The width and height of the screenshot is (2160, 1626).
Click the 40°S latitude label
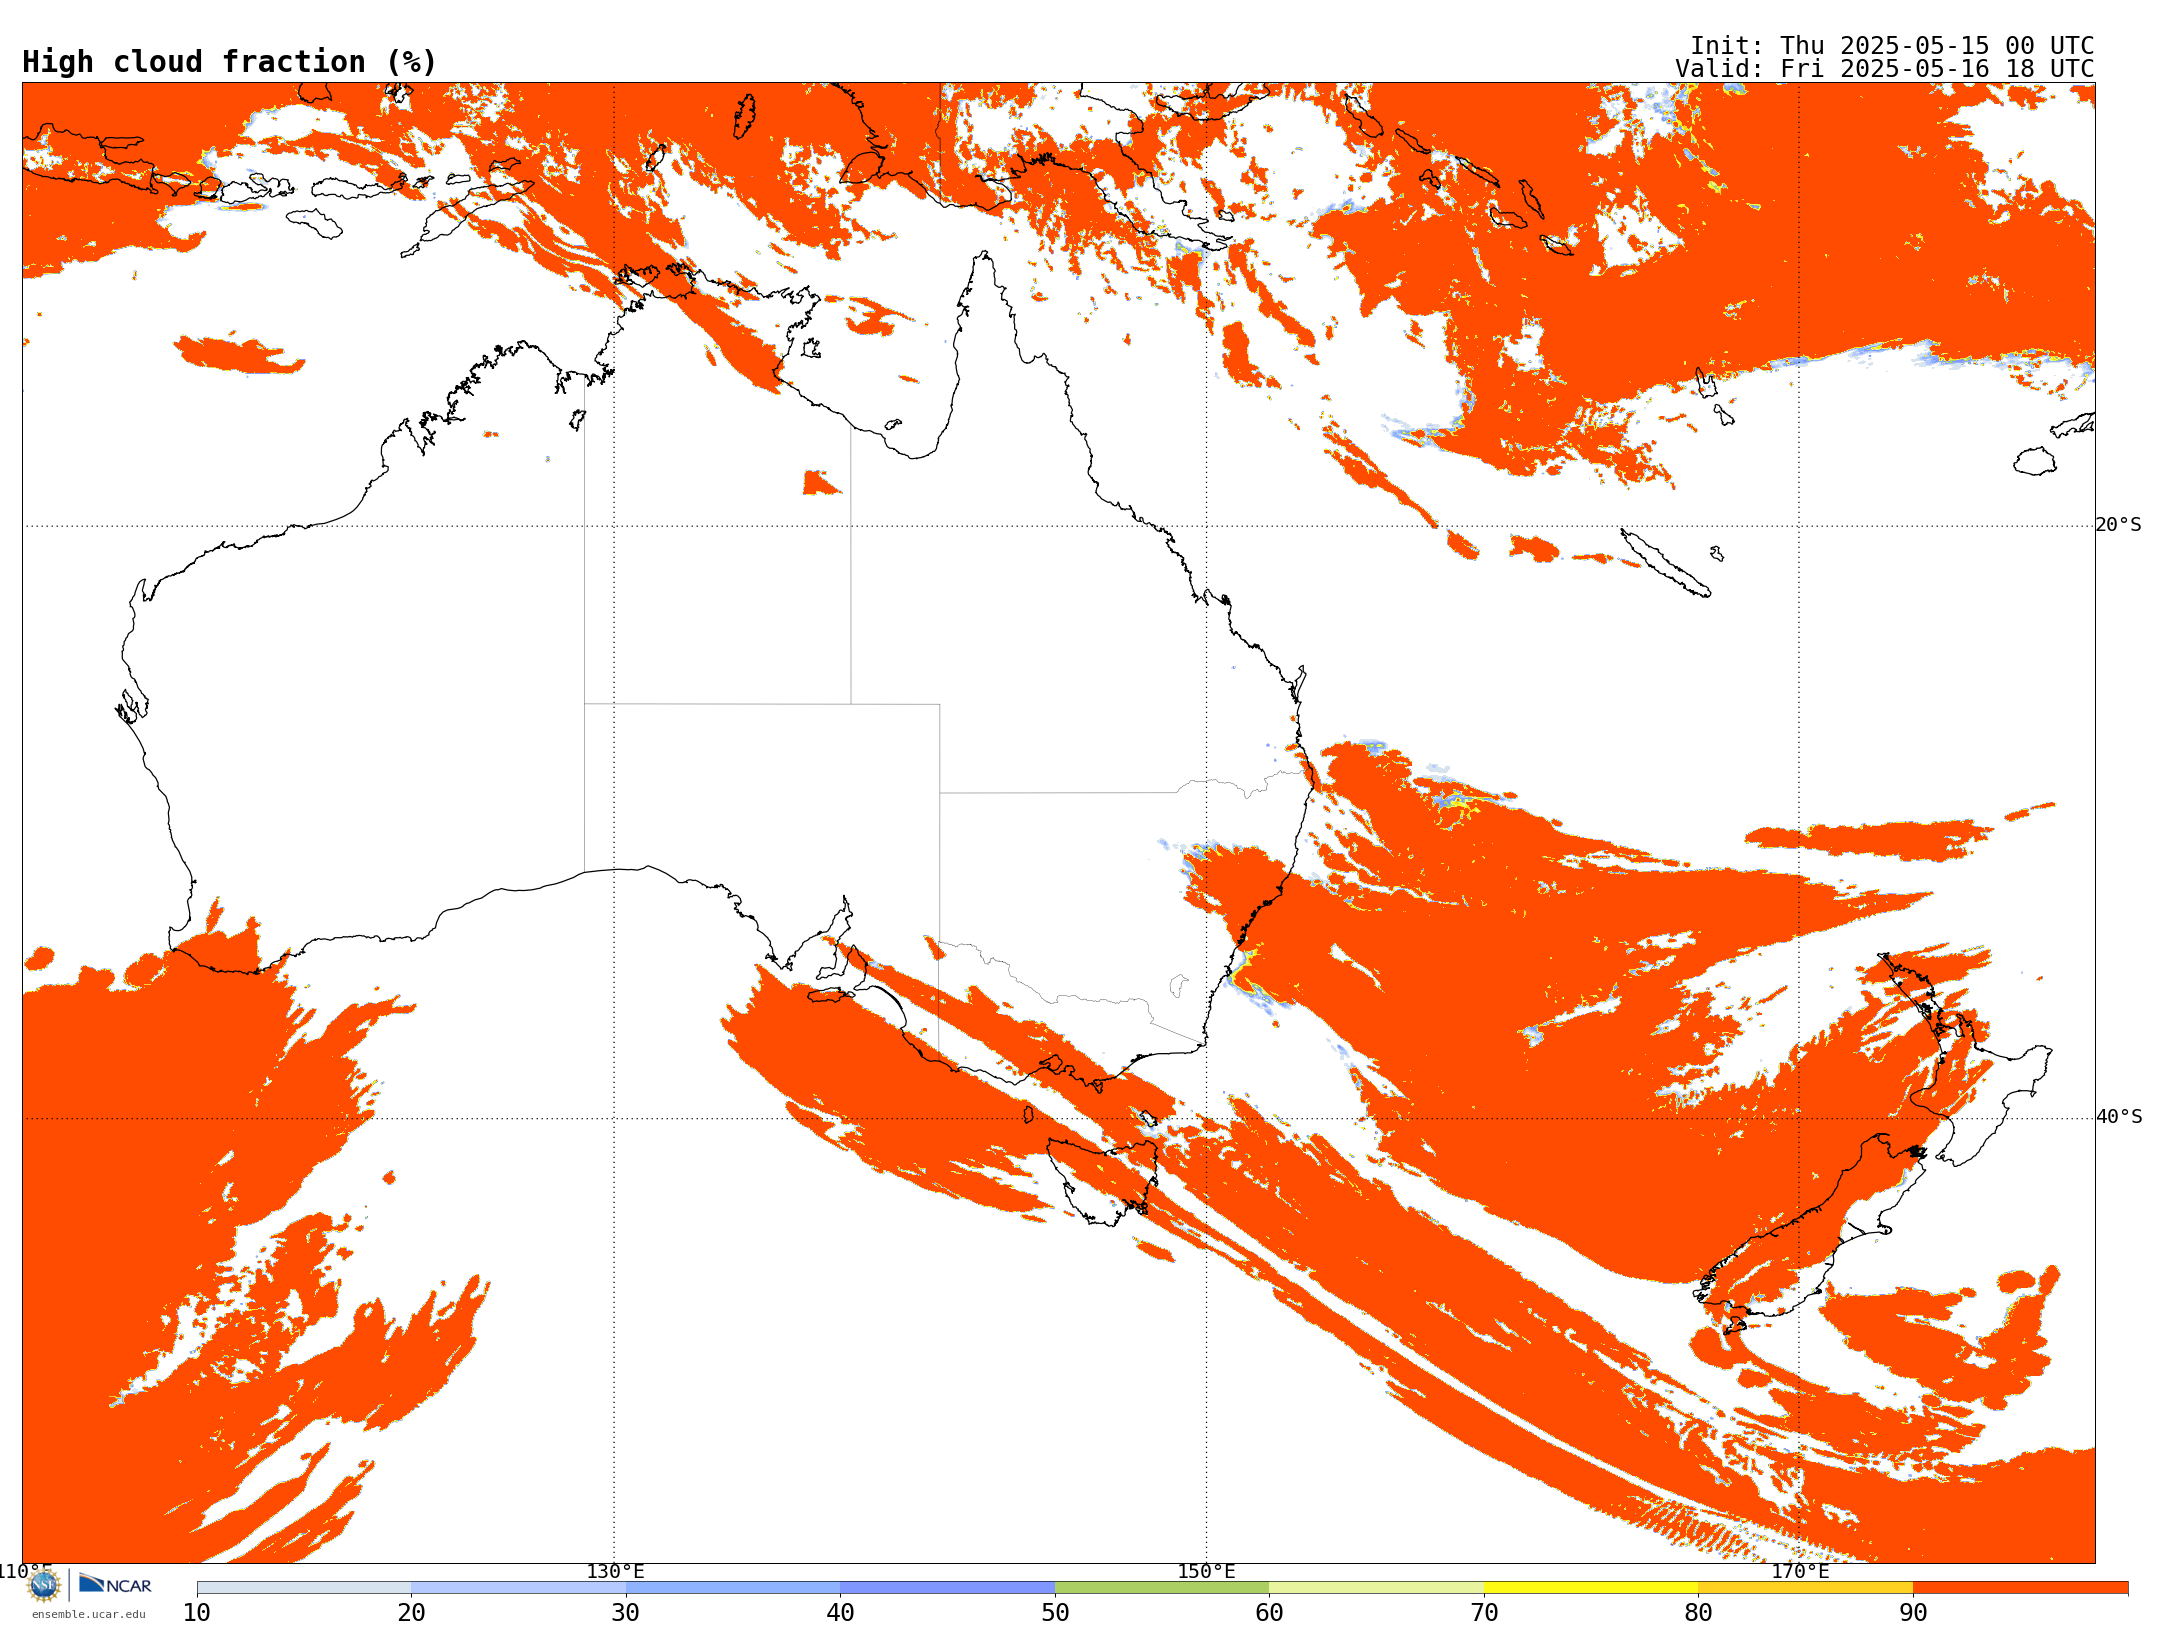tap(2118, 1117)
